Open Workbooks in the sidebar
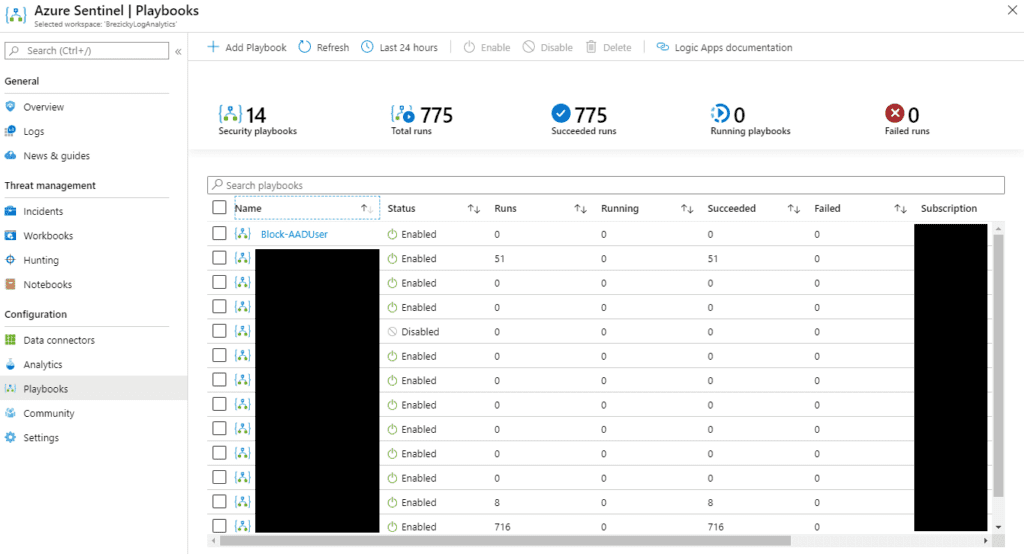1024x554 pixels. 48,235
